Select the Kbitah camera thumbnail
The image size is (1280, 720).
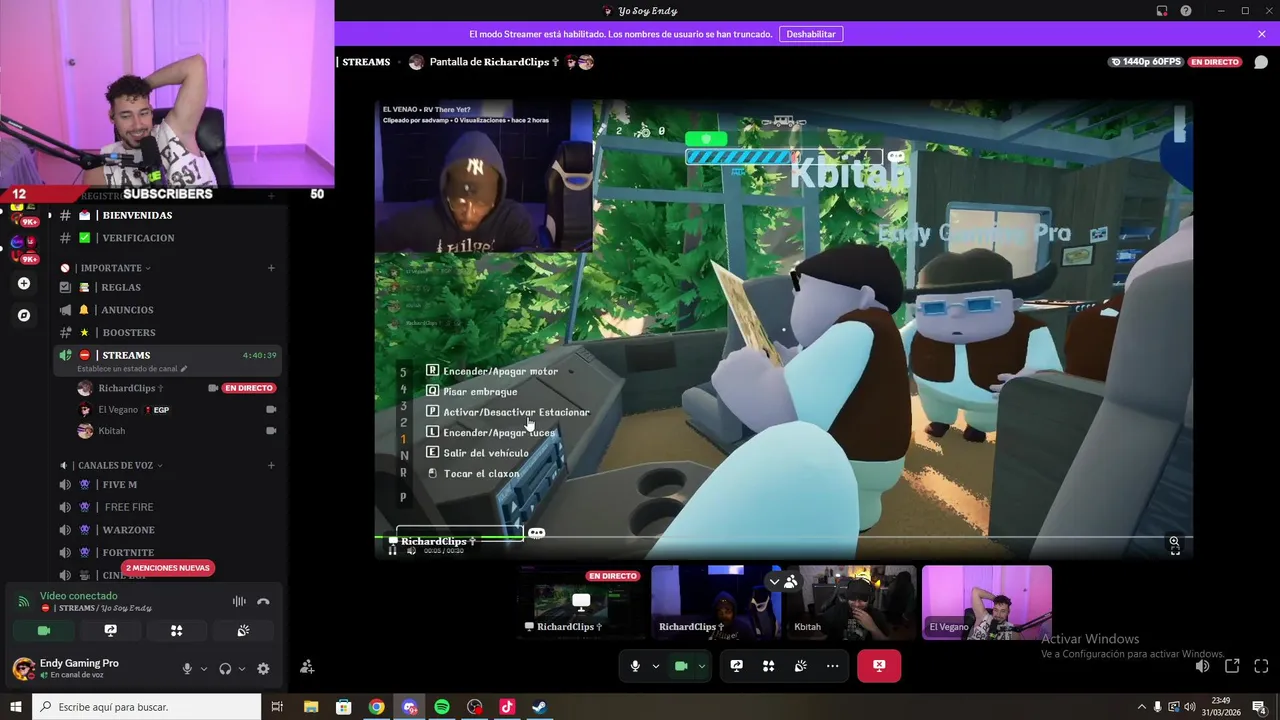click(851, 602)
